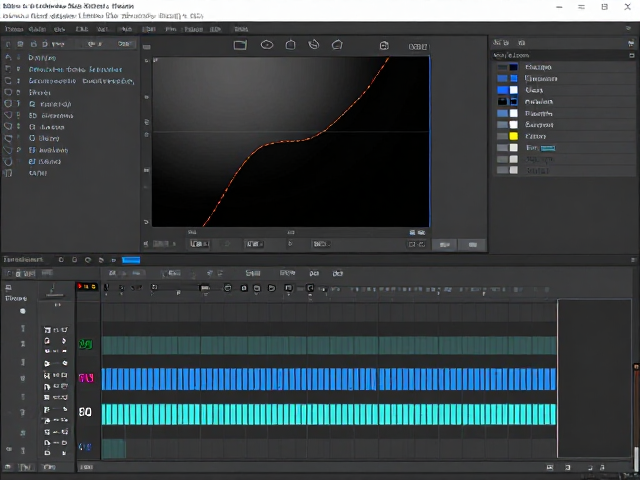Click the rectangle frame icon above curve viewer
This screenshot has width=640, height=480.
tap(240, 45)
